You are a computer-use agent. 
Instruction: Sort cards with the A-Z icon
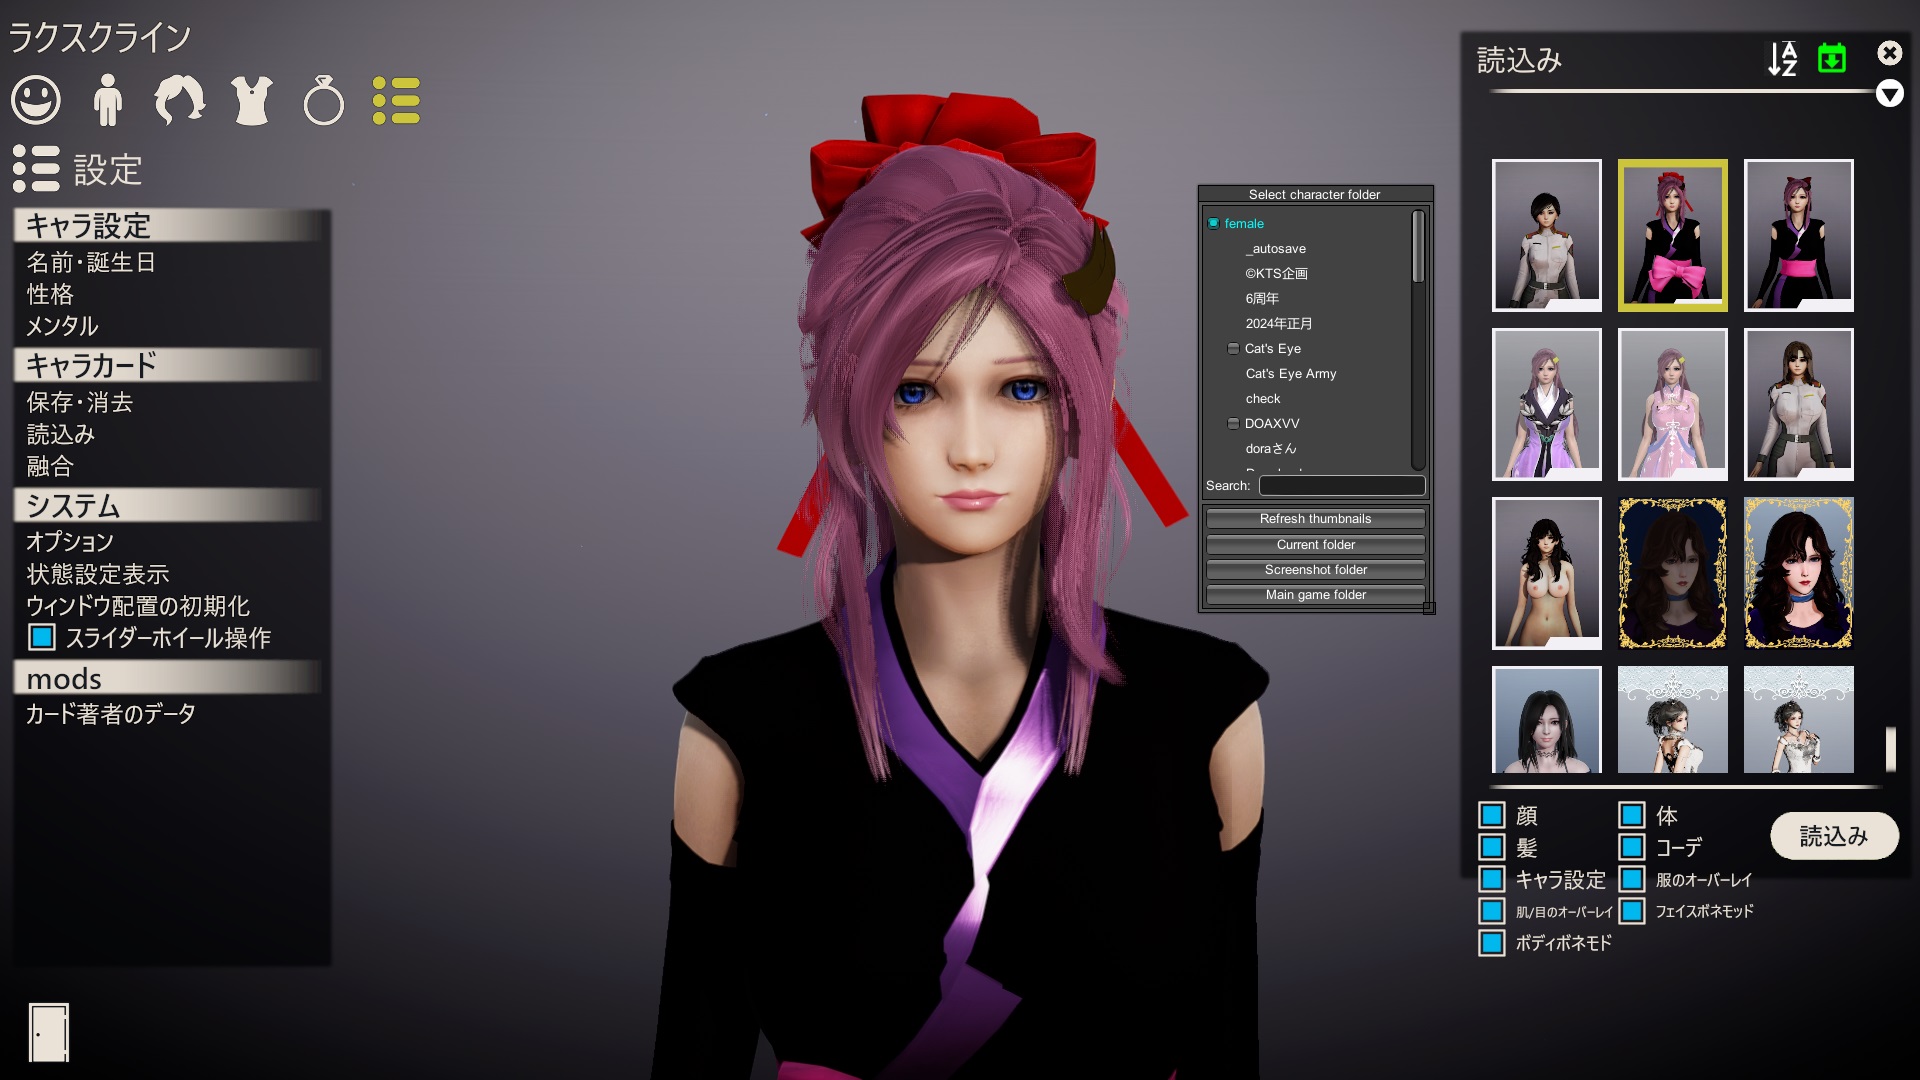(x=1782, y=59)
